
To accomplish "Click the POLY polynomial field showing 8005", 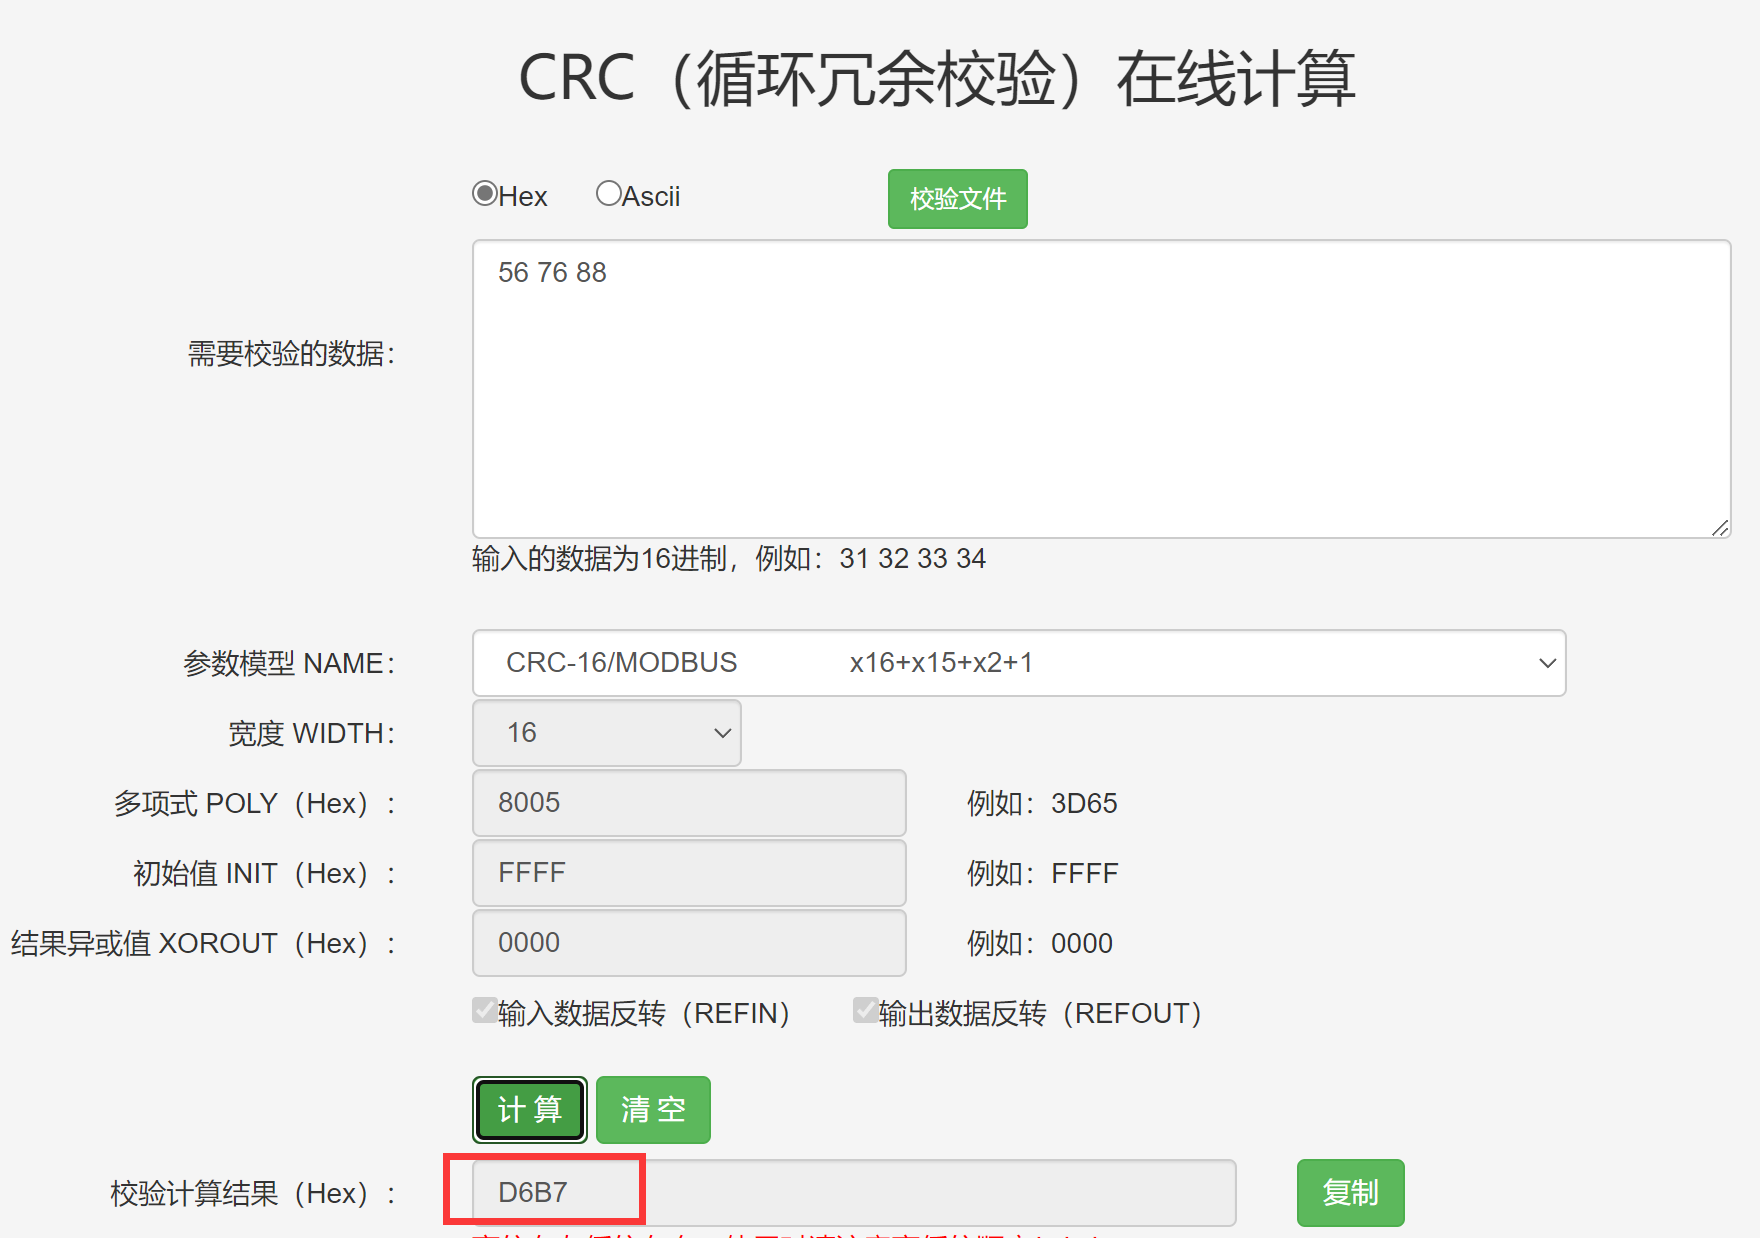I will tap(688, 802).
